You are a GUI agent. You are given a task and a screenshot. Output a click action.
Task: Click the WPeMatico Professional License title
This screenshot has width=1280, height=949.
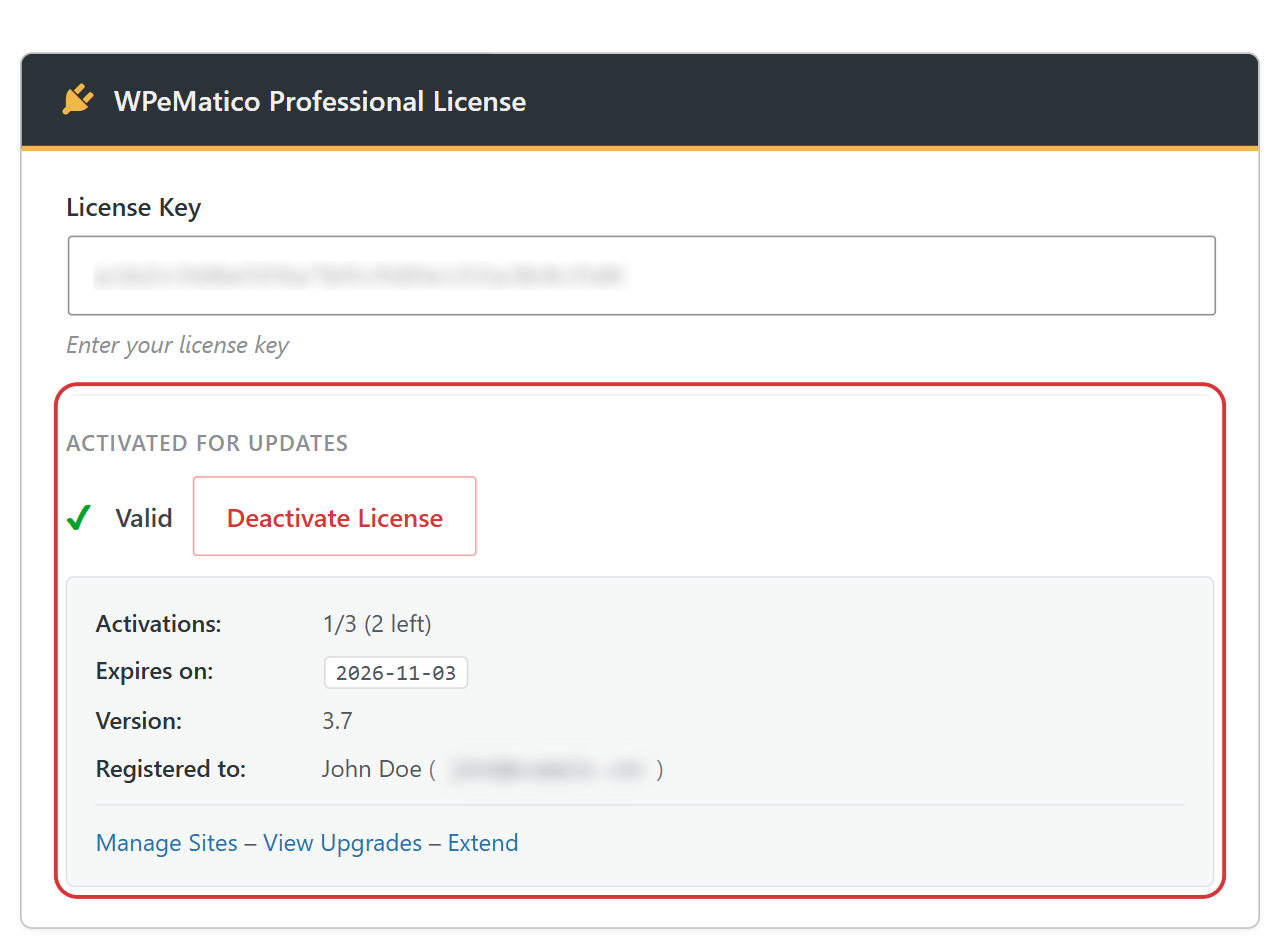click(320, 101)
